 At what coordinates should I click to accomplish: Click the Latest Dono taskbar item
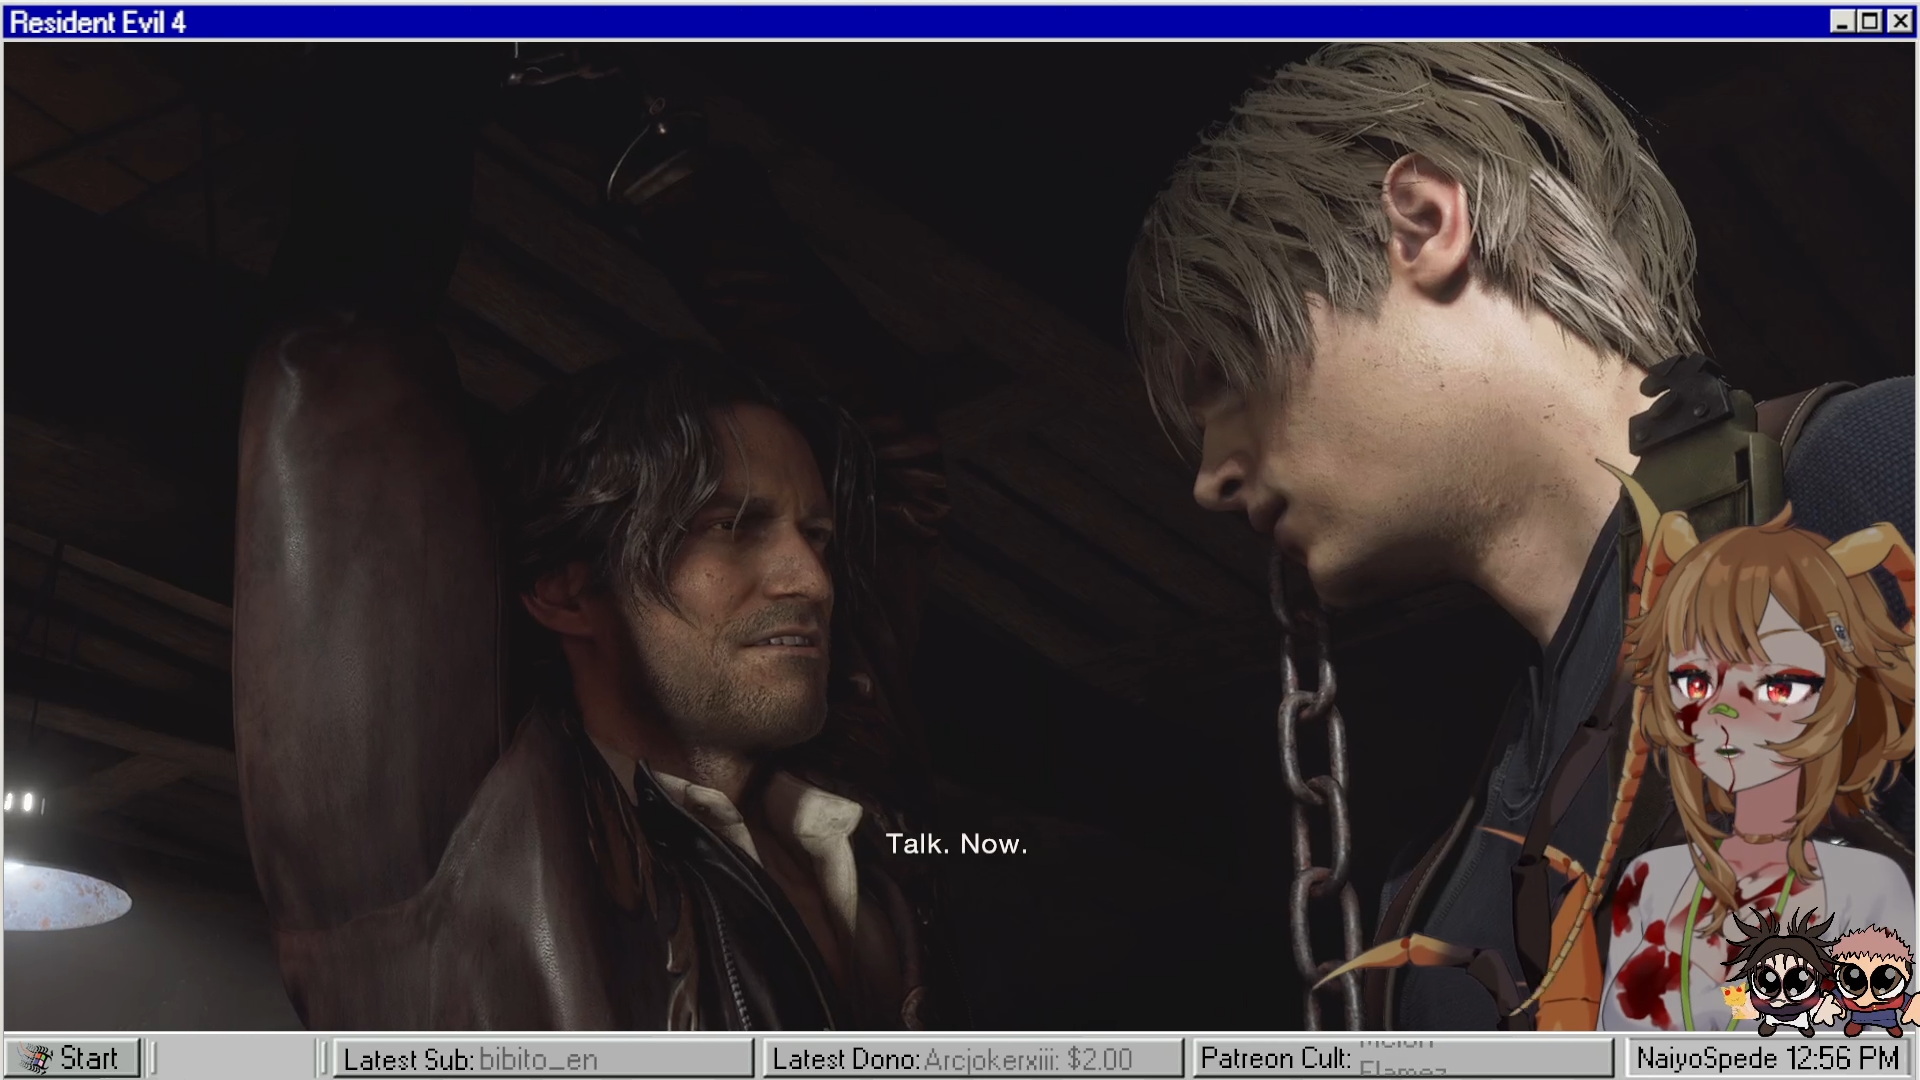[973, 1058]
